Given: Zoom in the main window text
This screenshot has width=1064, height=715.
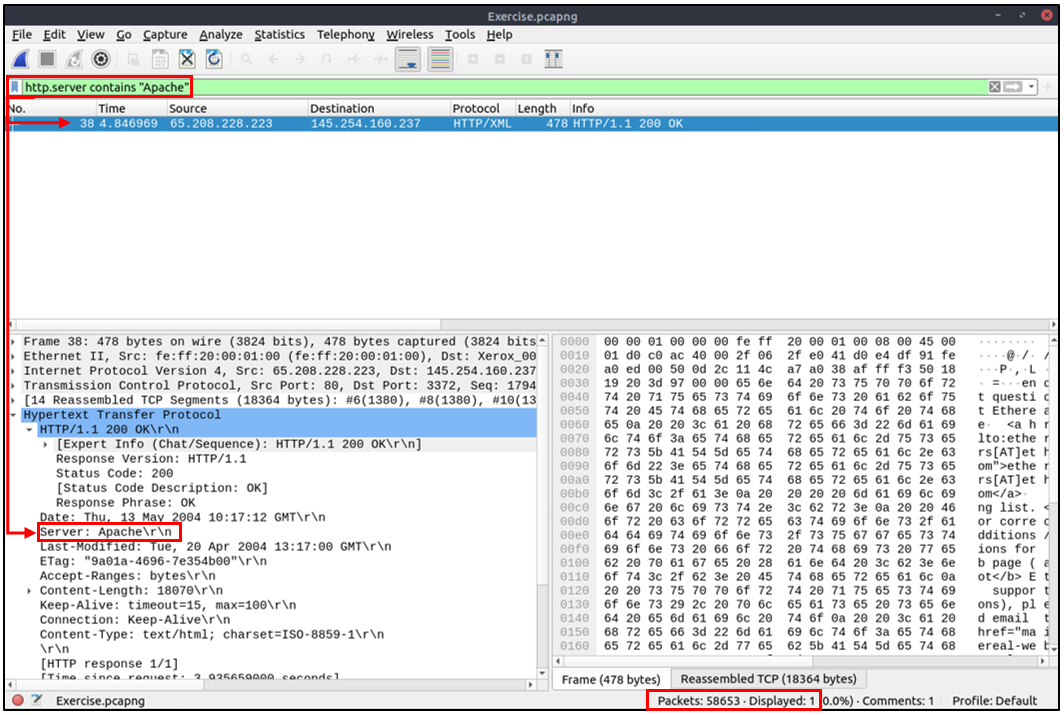Looking at the screenshot, I should click(473, 60).
